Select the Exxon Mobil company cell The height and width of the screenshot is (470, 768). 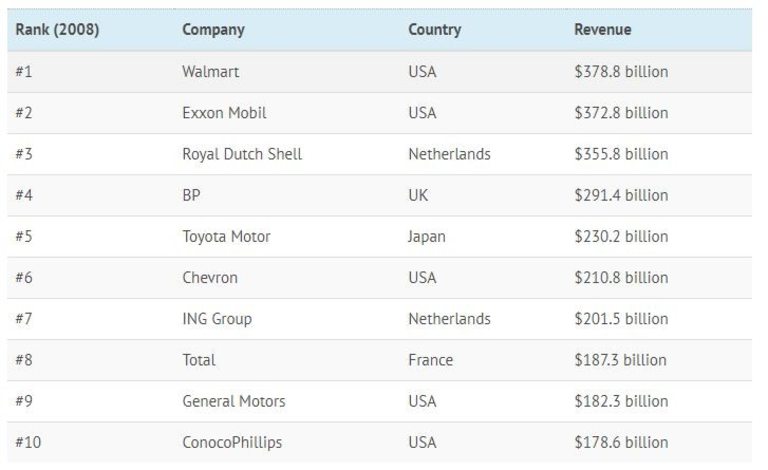[x=224, y=113]
